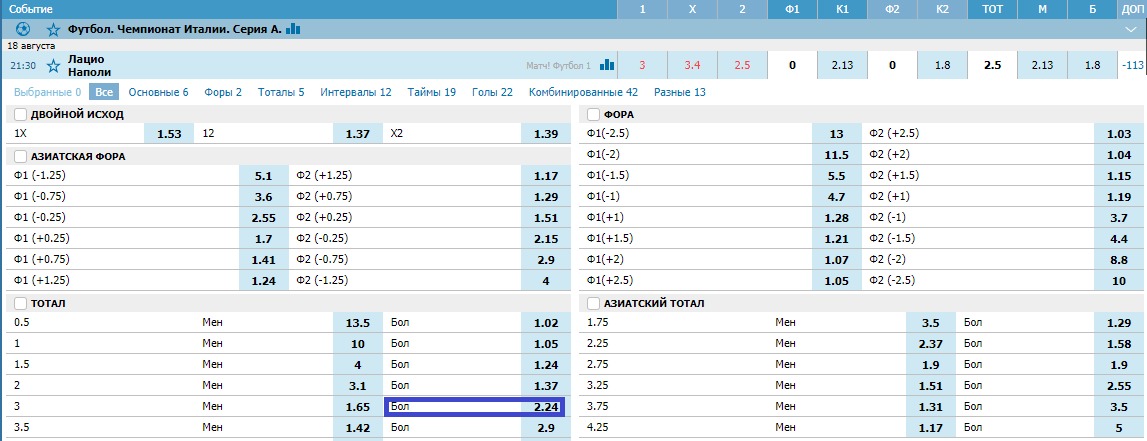Image resolution: width=1147 pixels, height=441 pixels.
Task: Favorite the Serie A league with star icon
Action: 53,29
